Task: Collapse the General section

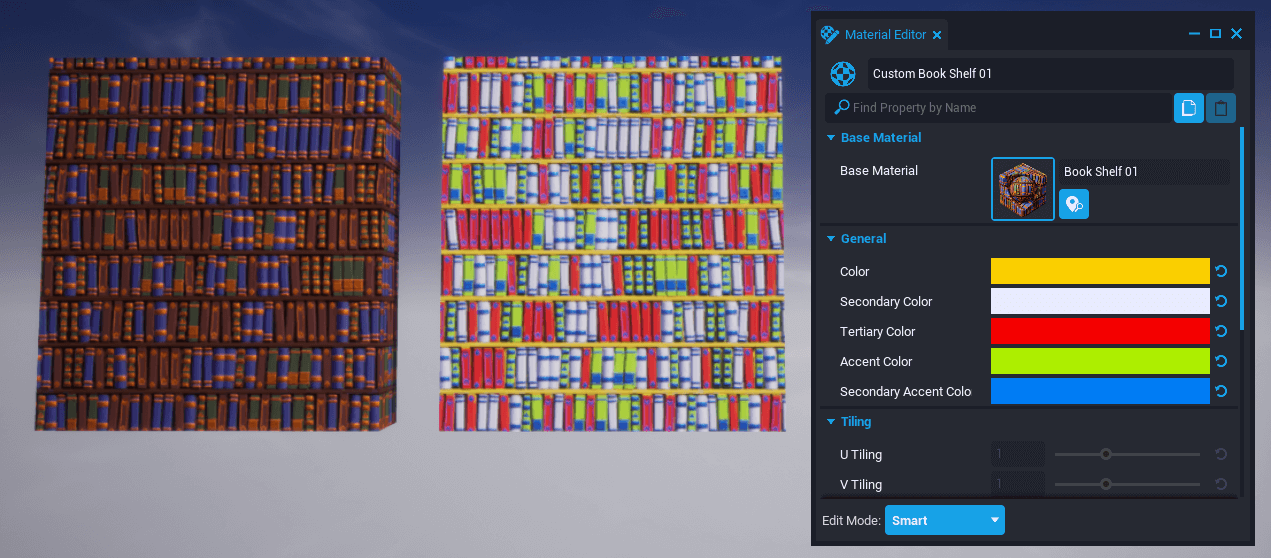Action: pyautogui.click(x=831, y=239)
